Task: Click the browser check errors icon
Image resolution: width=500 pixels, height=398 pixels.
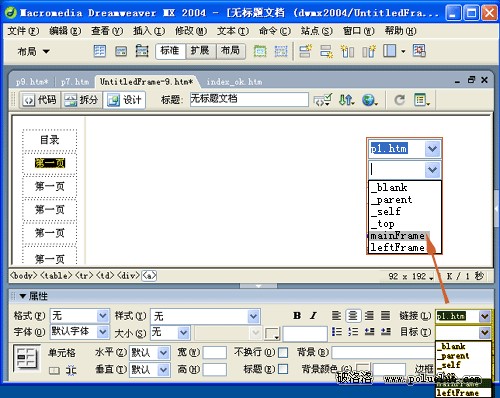Action: [x=322, y=100]
